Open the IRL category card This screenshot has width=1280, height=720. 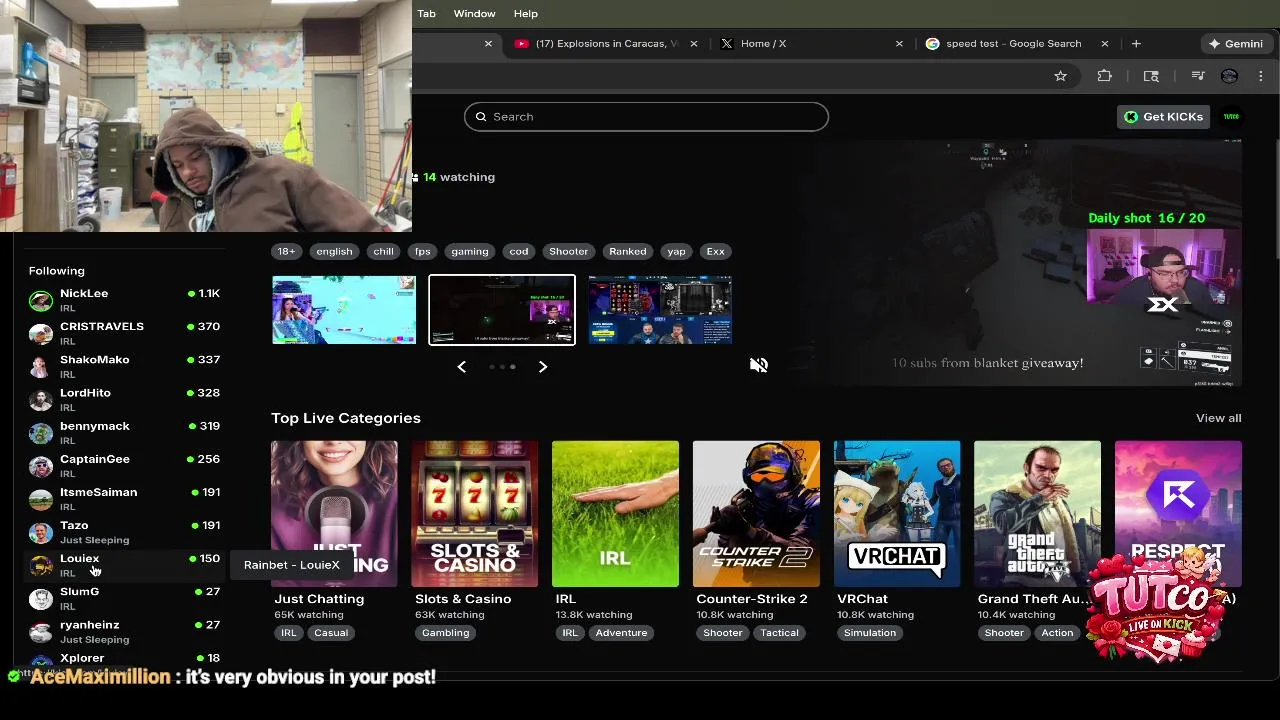coord(615,514)
